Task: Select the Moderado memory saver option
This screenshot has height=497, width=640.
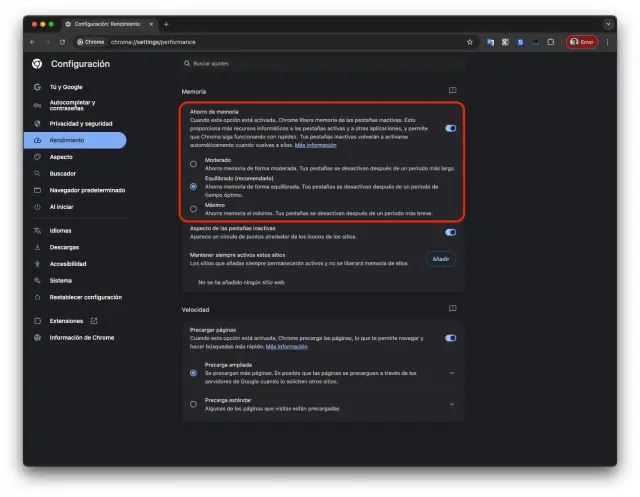Action: (x=193, y=164)
